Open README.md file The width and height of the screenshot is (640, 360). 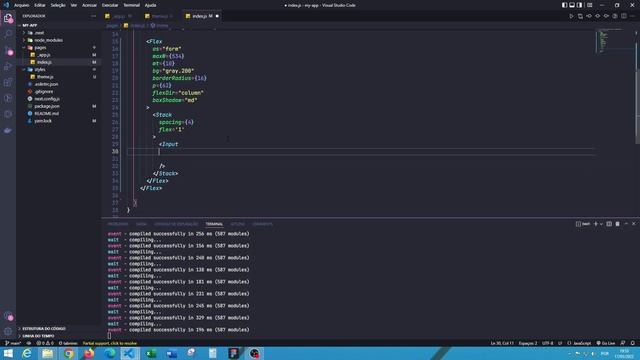pyautogui.click(x=46, y=113)
